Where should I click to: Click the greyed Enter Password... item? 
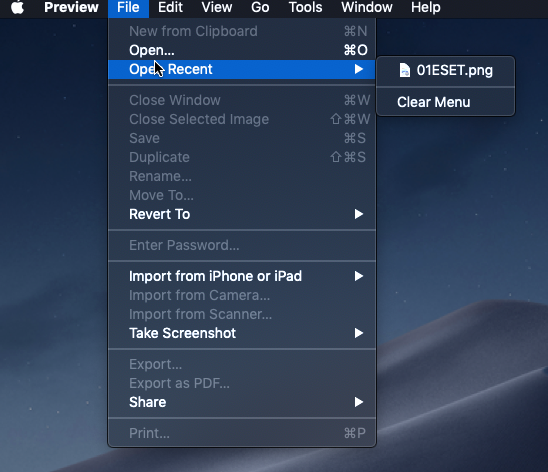coord(242,245)
